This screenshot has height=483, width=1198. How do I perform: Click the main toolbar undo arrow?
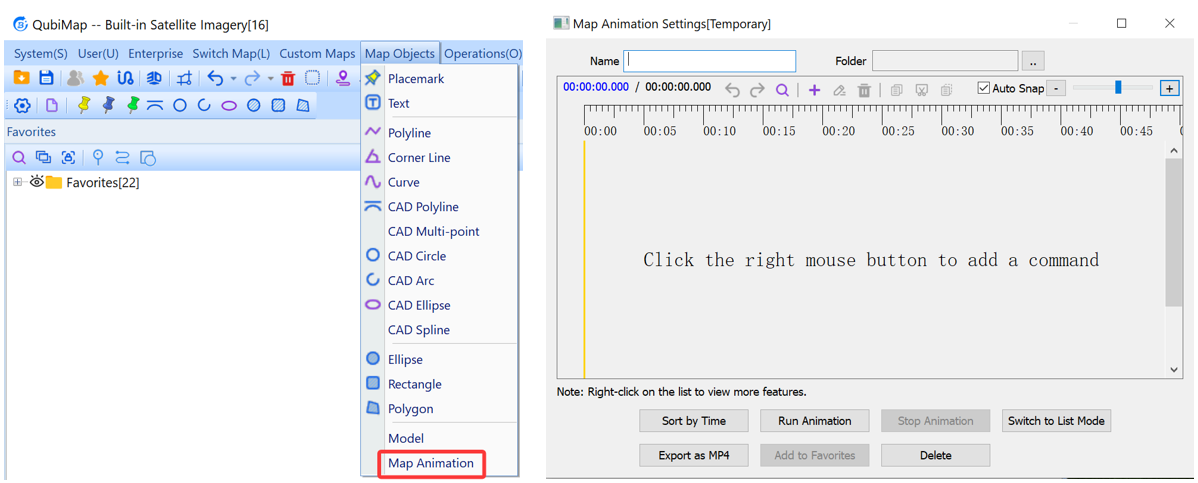[215, 78]
